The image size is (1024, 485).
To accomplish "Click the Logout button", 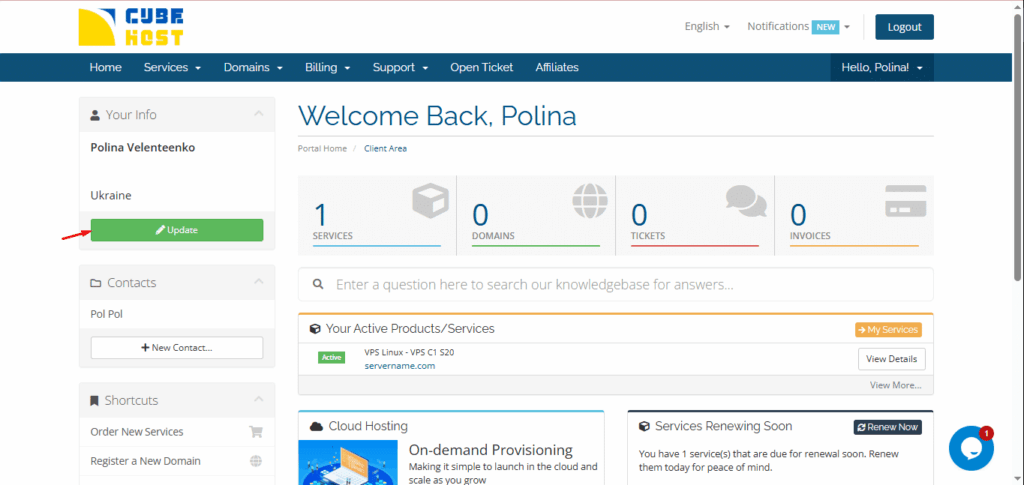I will 904,27.
